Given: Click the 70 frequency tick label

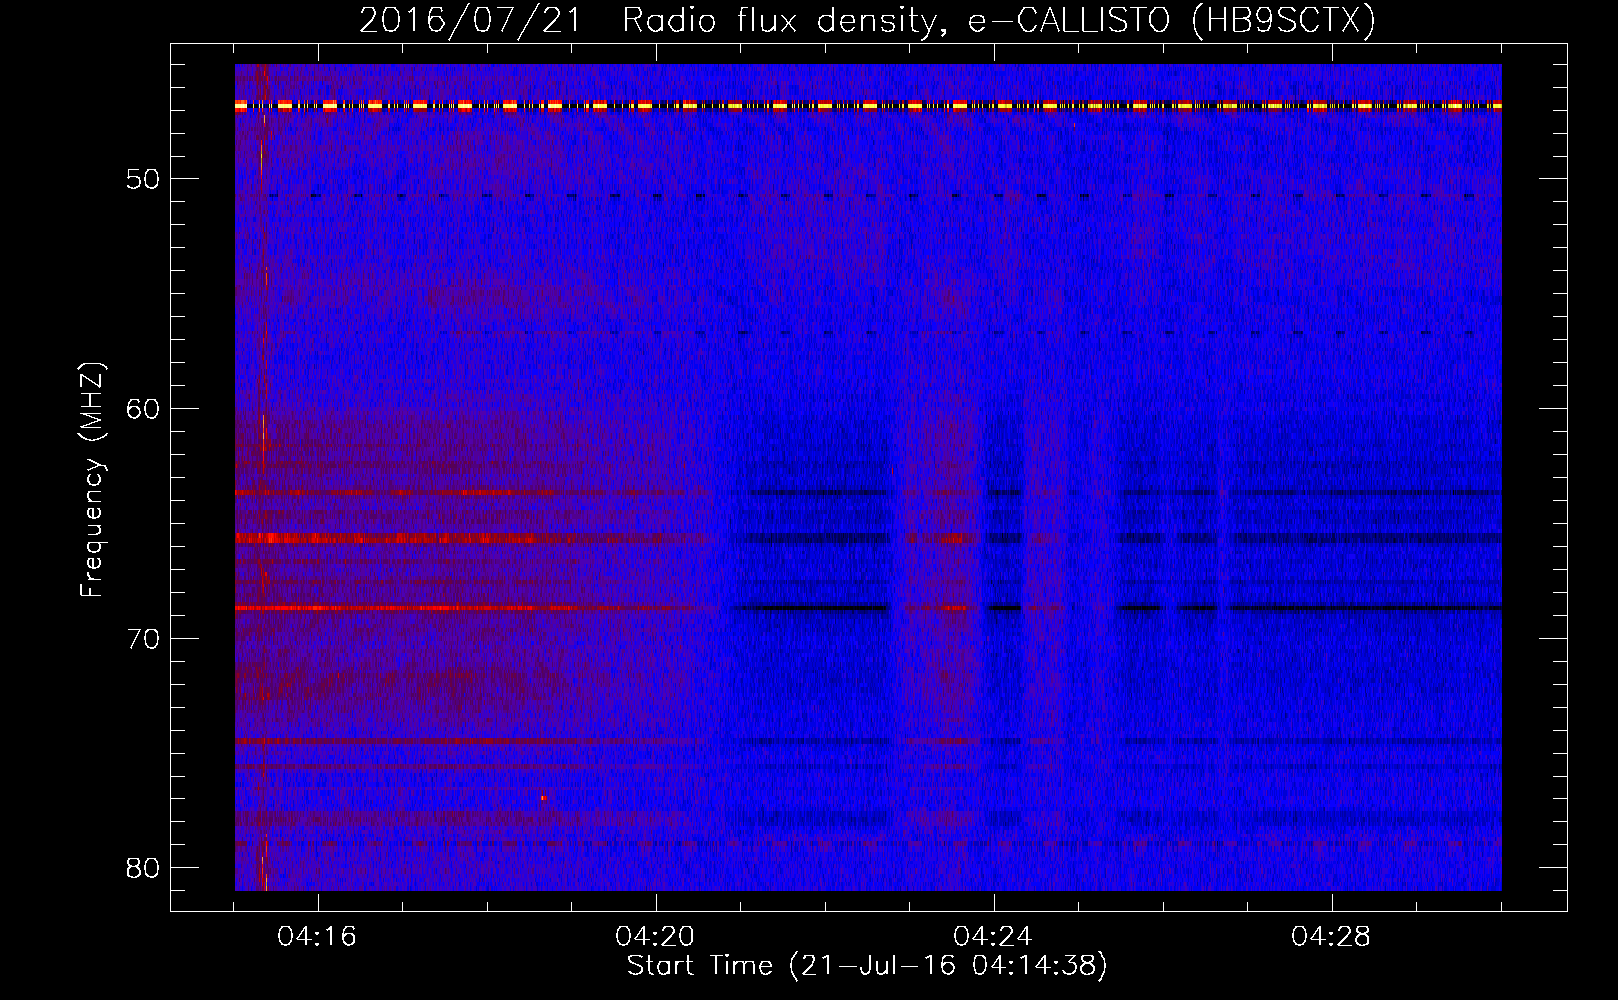Looking at the screenshot, I should 144,639.
